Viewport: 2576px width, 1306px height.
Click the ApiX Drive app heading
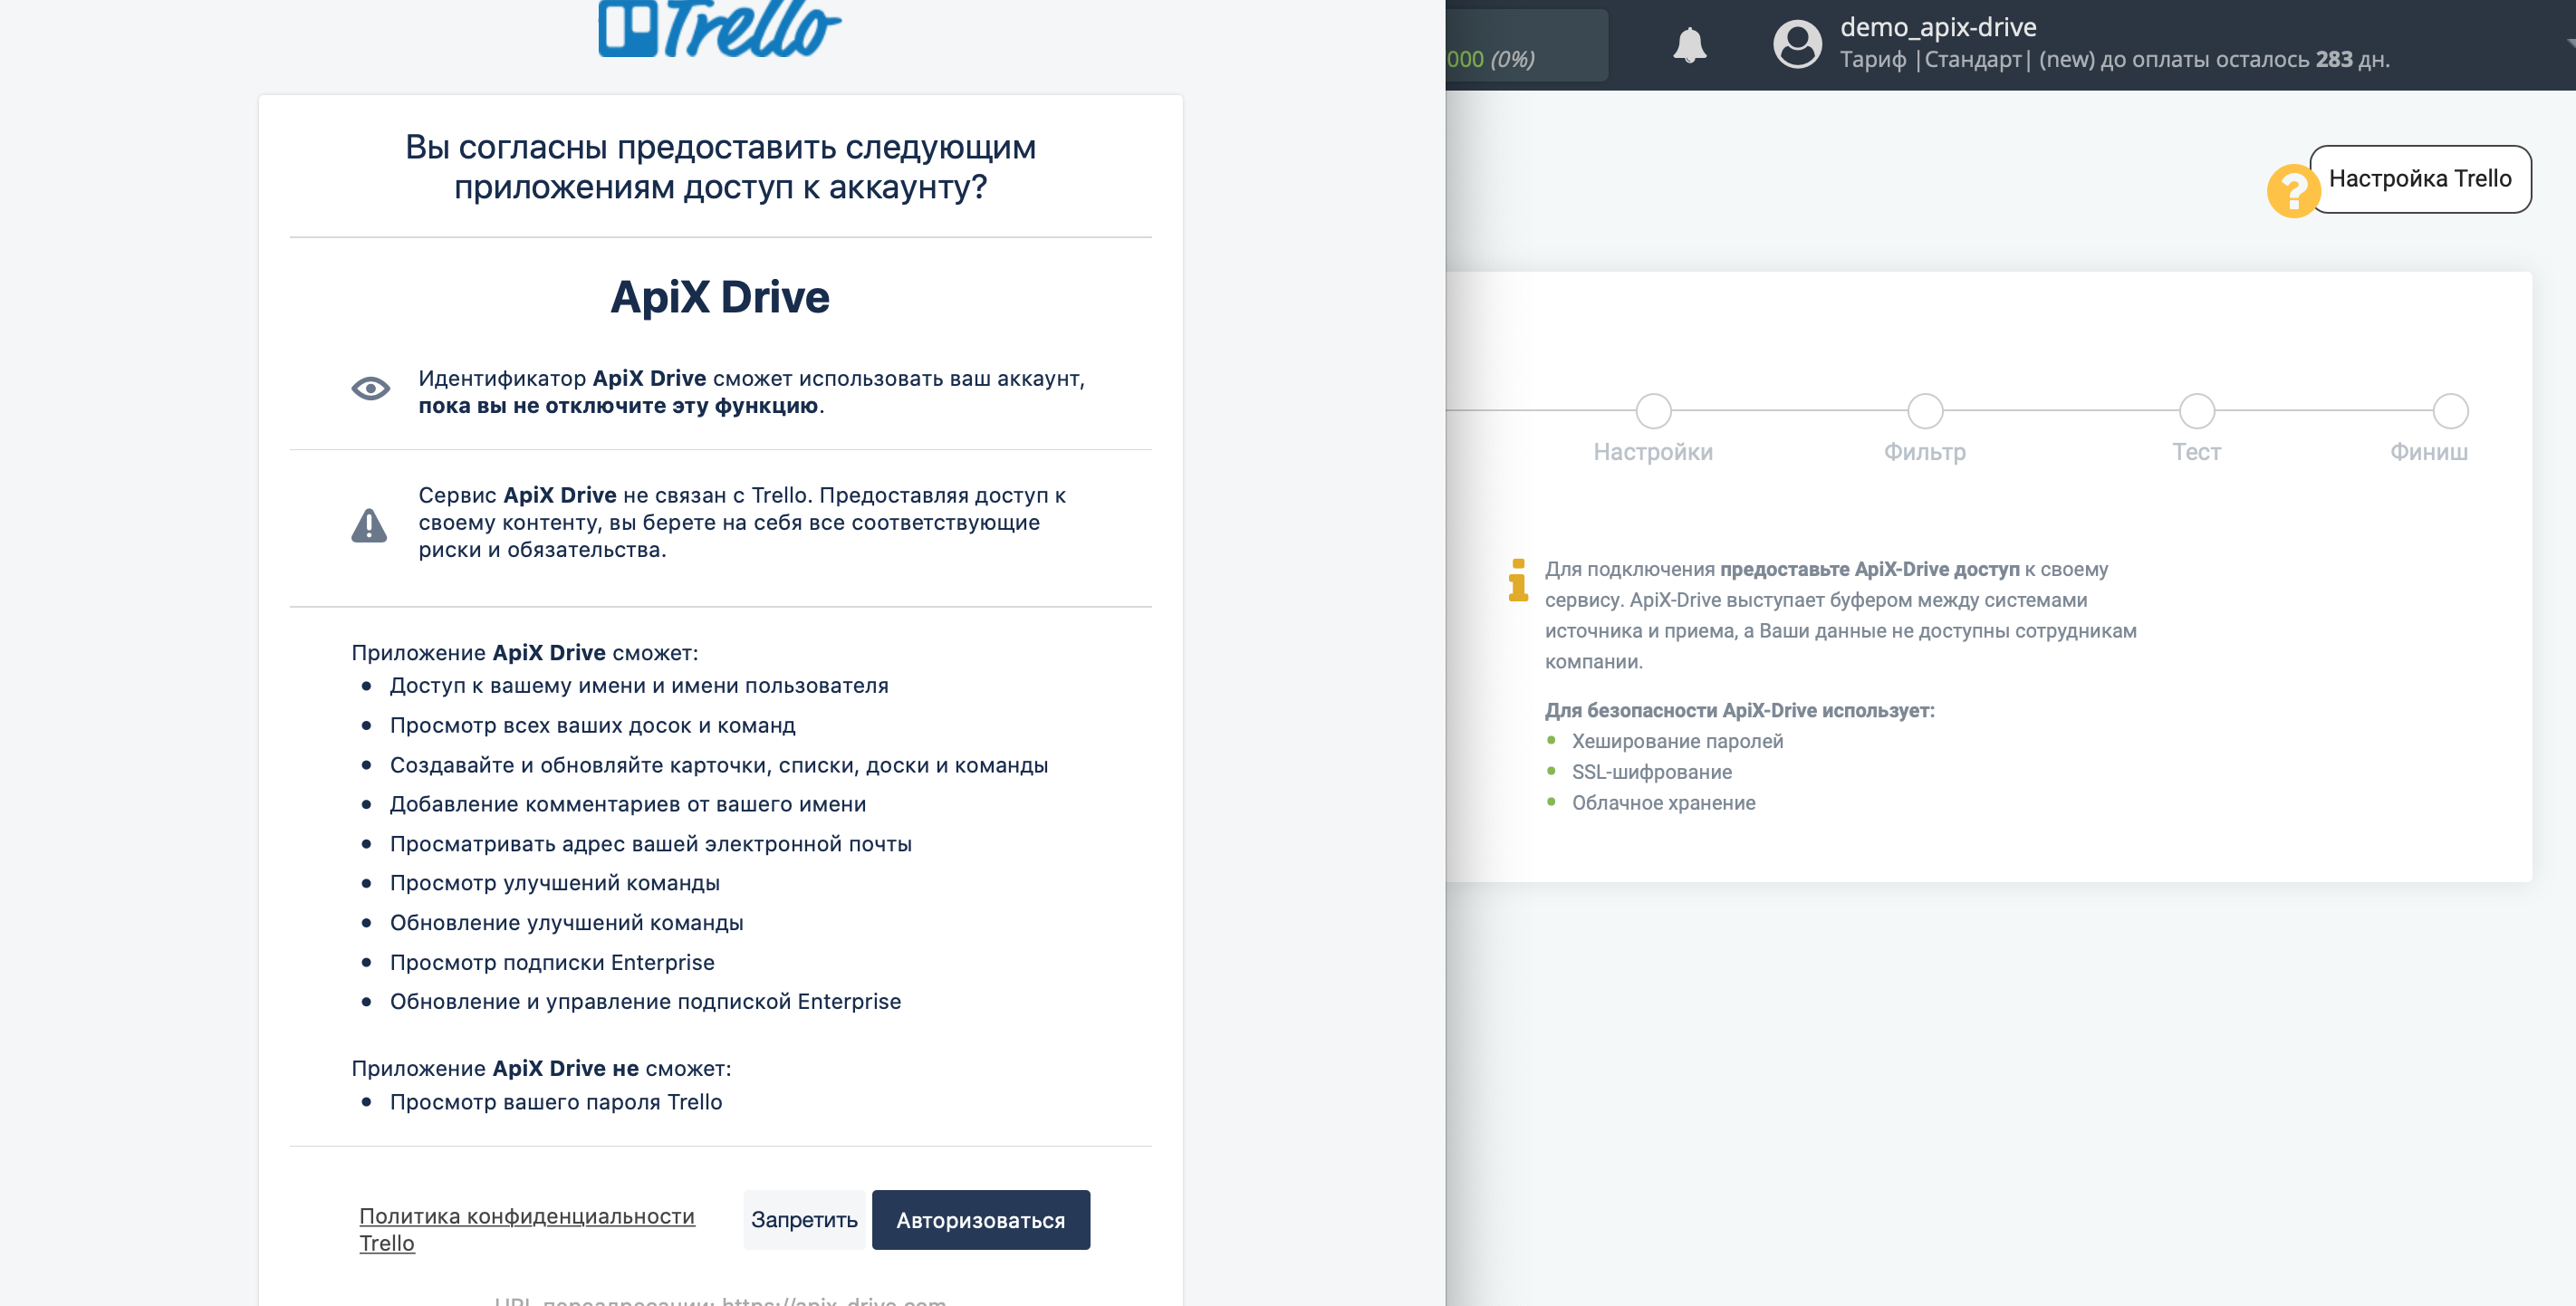pyautogui.click(x=720, y=297)
